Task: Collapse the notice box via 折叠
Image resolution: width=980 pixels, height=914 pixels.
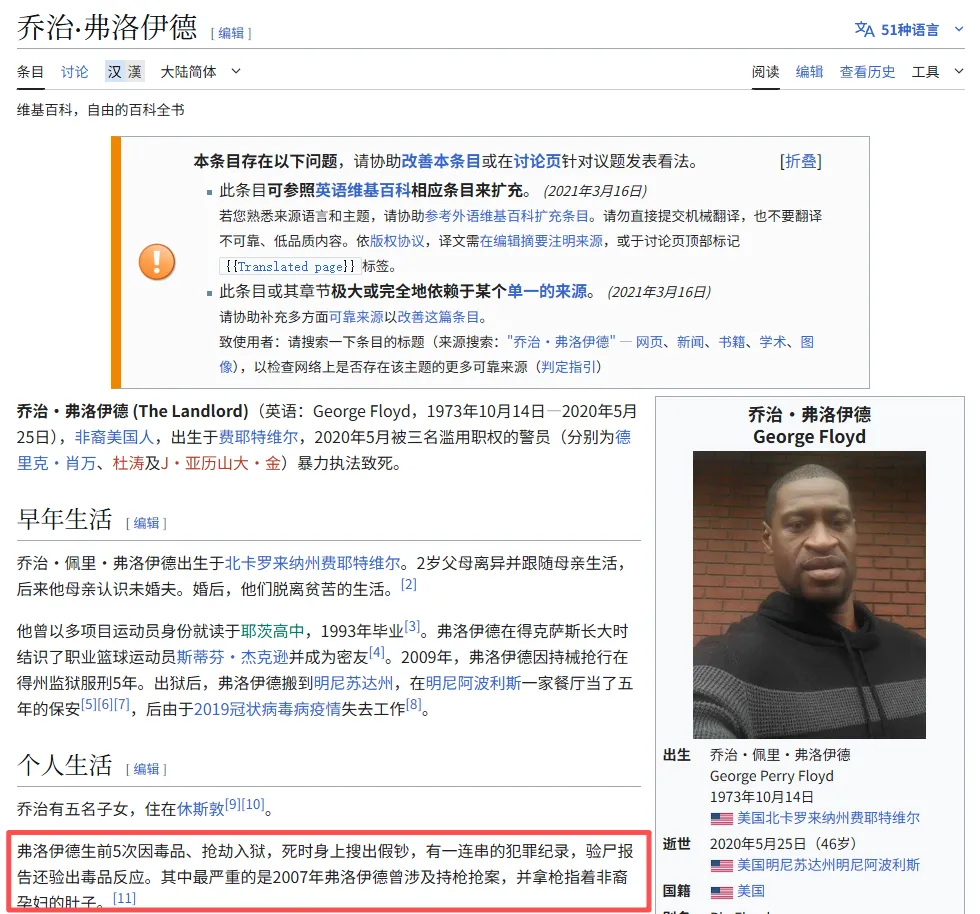Action: point(801,160)
